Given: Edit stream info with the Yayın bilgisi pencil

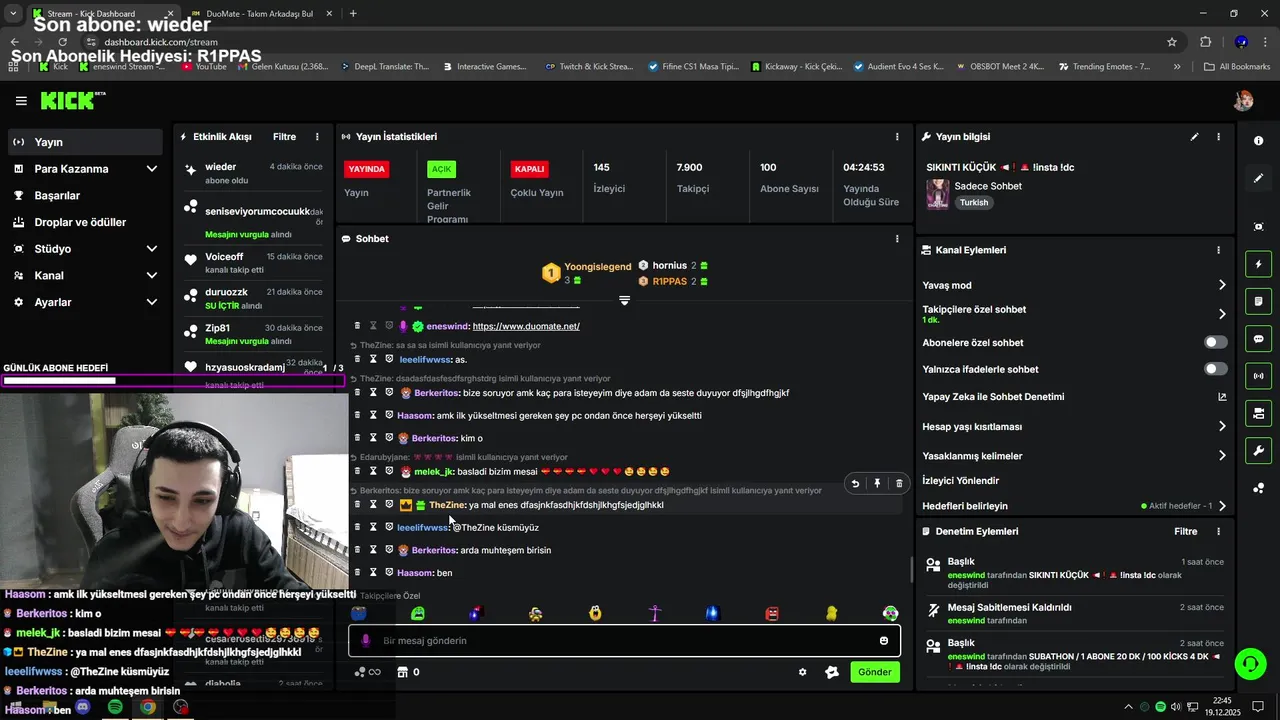Looking at the screenshot, I should pos(1194,137).
